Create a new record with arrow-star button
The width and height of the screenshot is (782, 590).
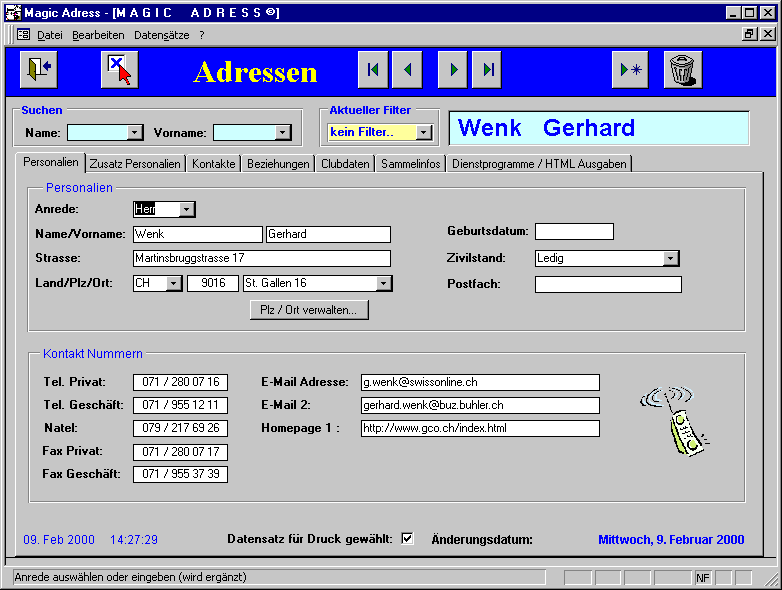(x=631, y=70)
